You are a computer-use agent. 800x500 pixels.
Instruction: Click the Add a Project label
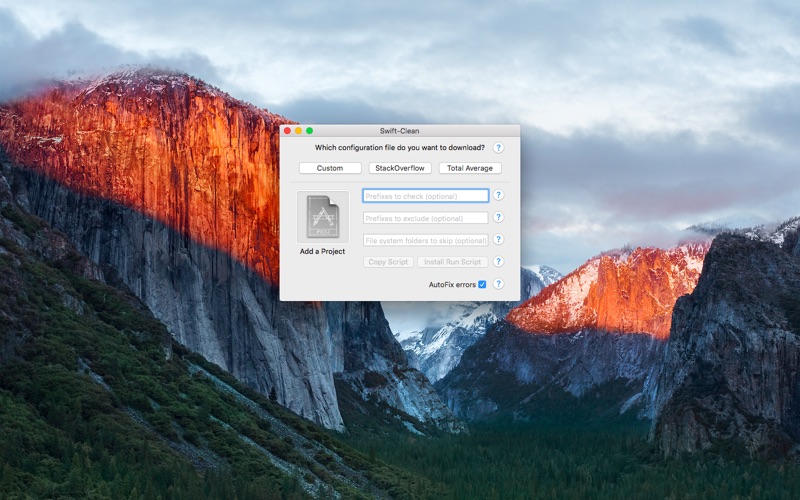click(323, 252)
